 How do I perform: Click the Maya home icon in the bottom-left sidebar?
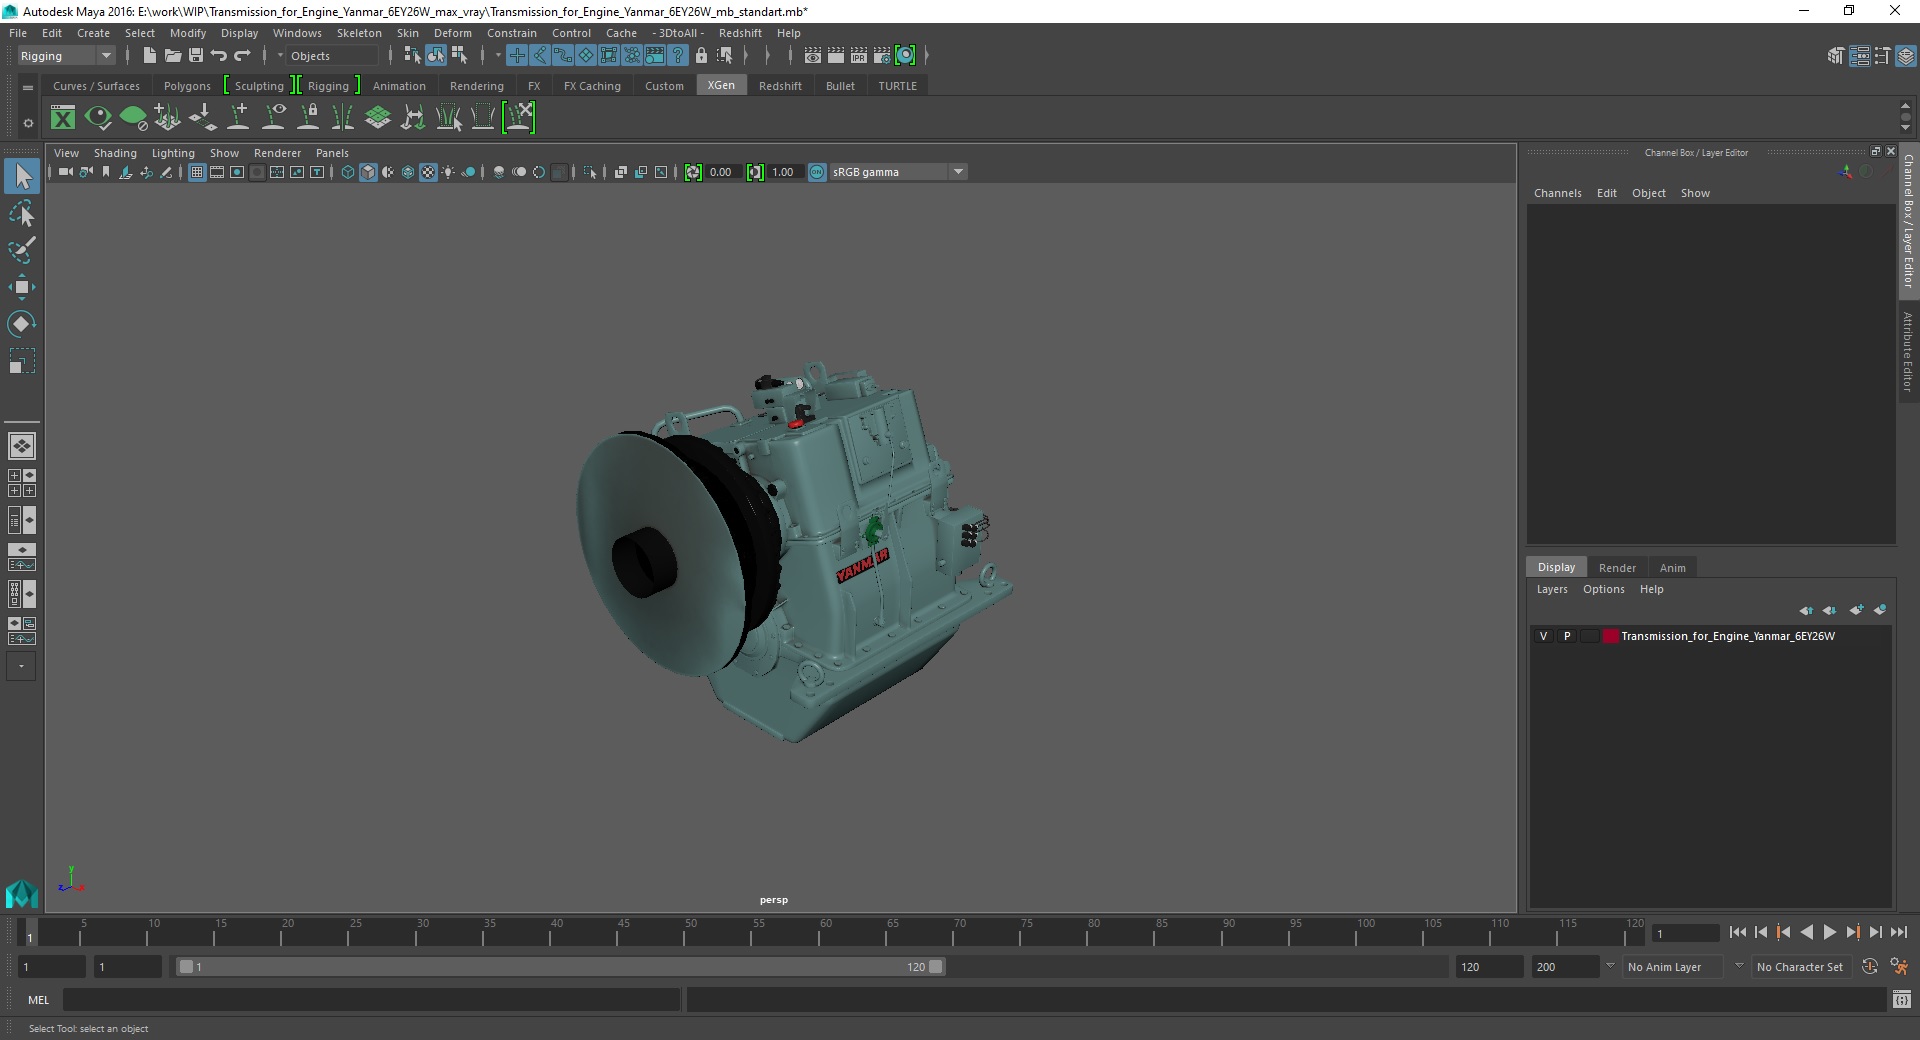(x=22, y=893)
